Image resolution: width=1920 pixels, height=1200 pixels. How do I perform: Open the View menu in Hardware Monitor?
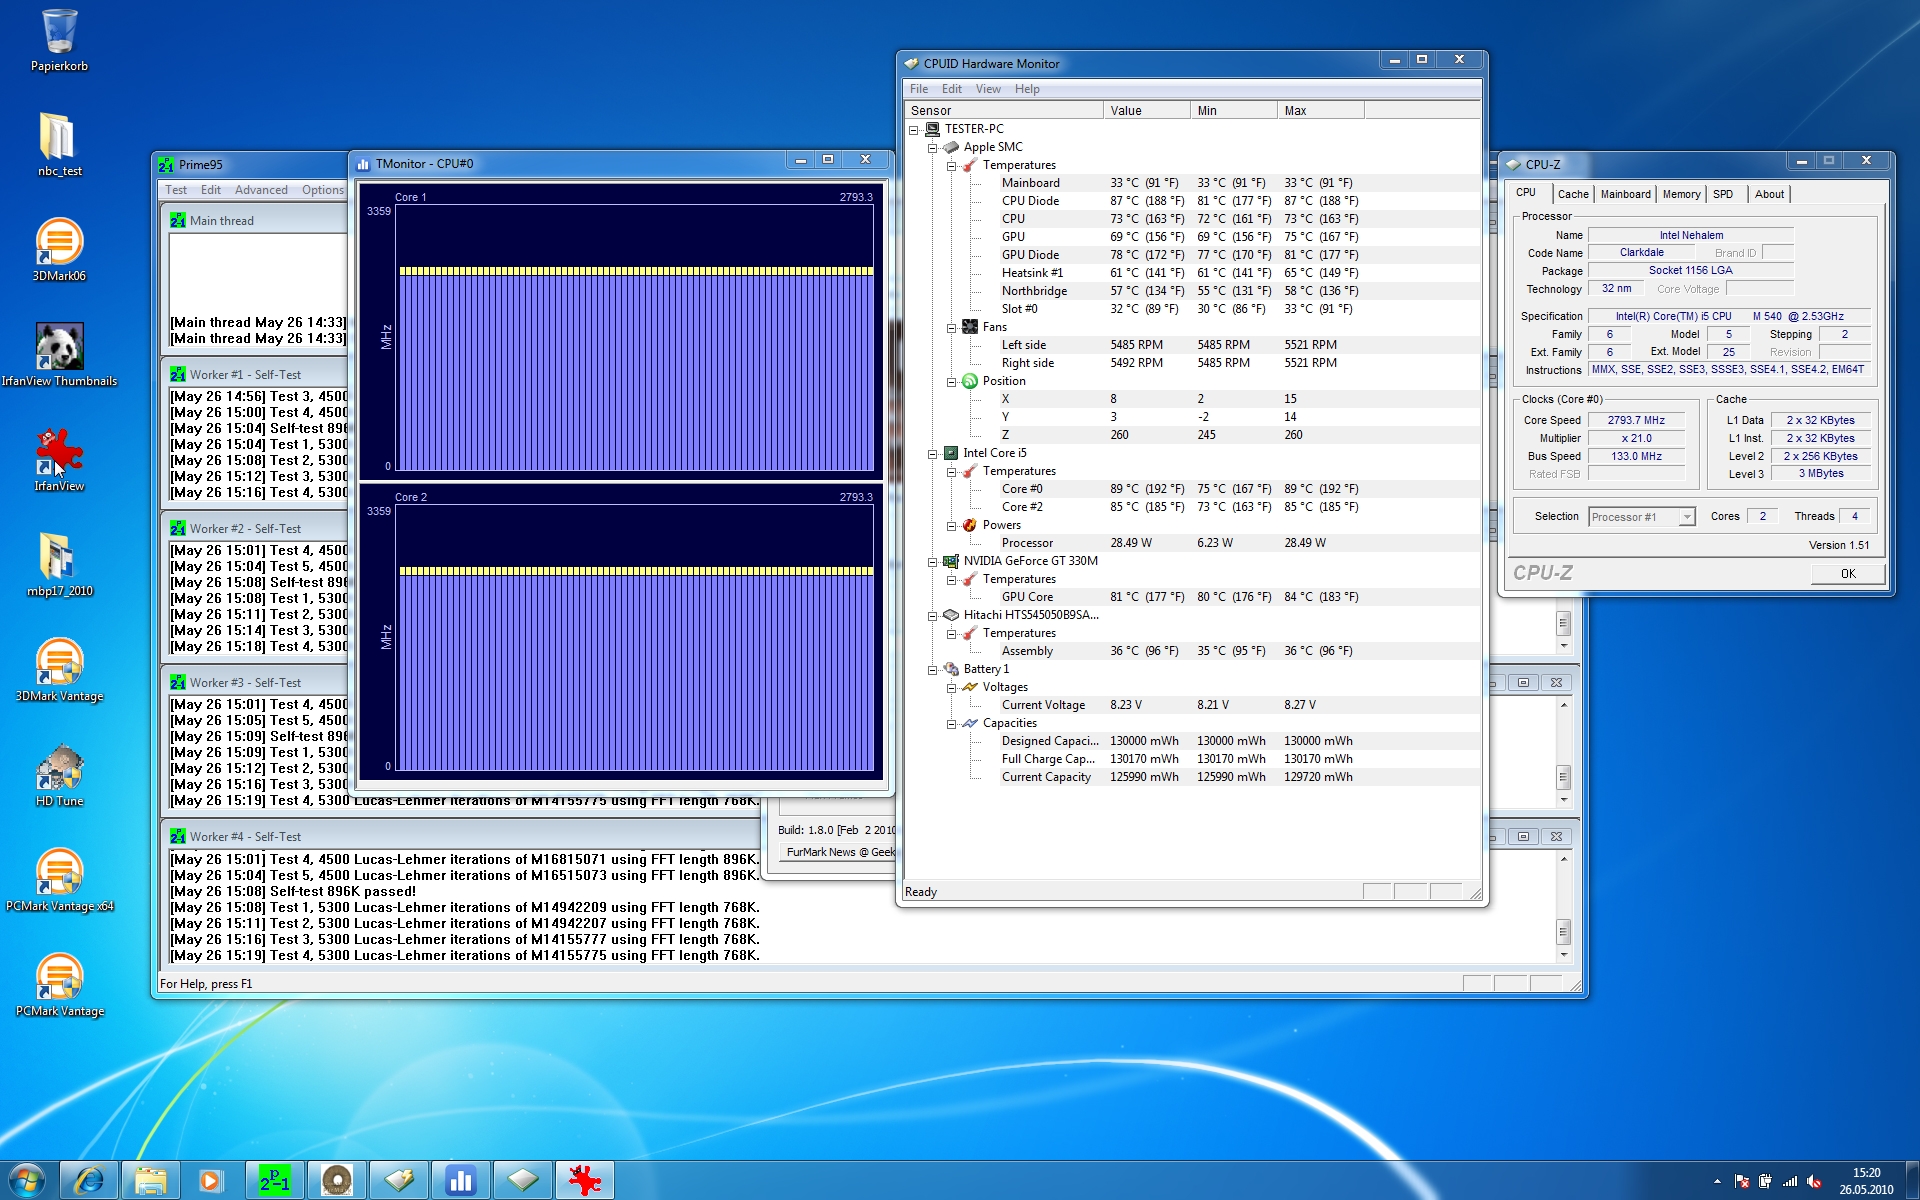coord(987,89)
